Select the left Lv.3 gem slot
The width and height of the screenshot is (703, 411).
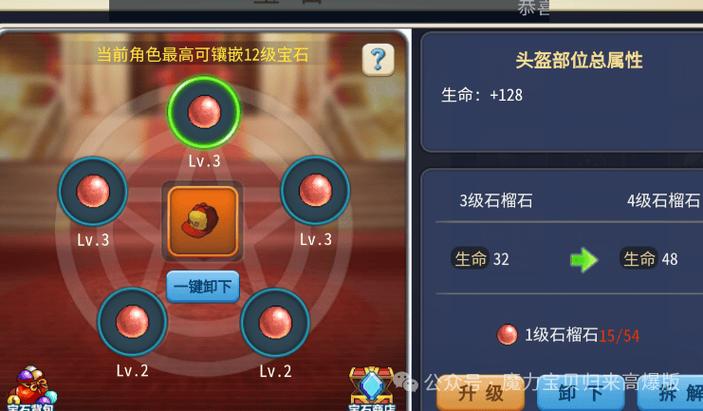coord(93,191)
